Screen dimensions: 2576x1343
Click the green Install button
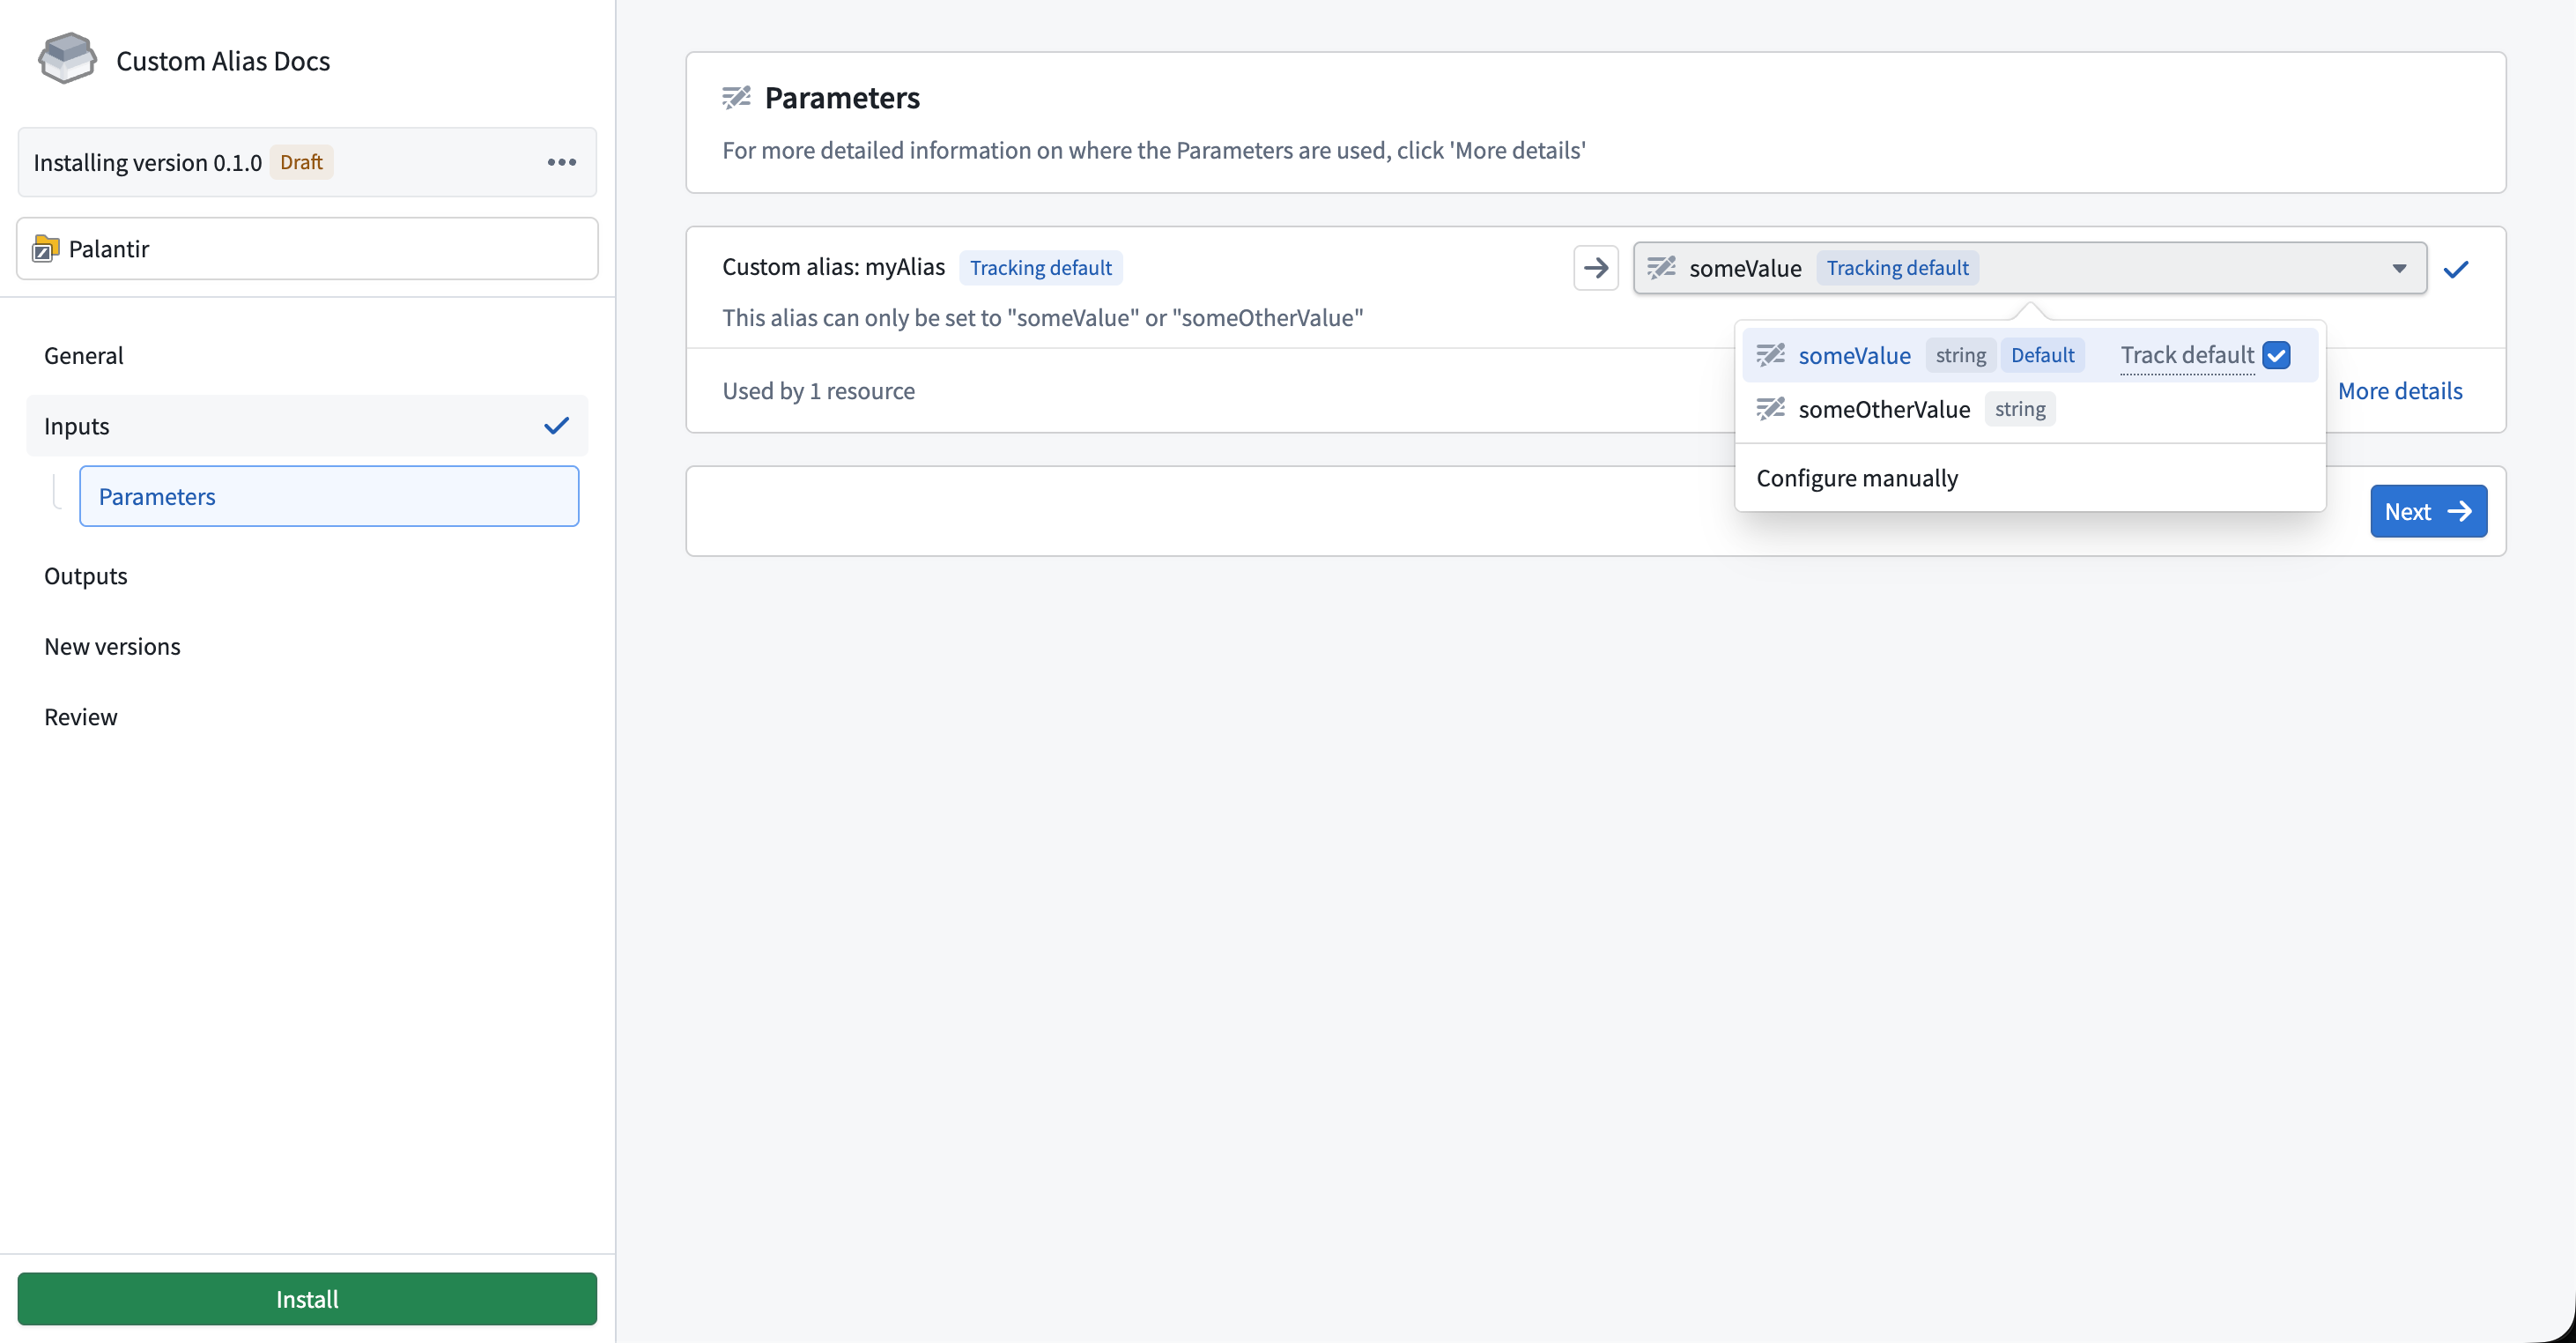coord(306,1299)
